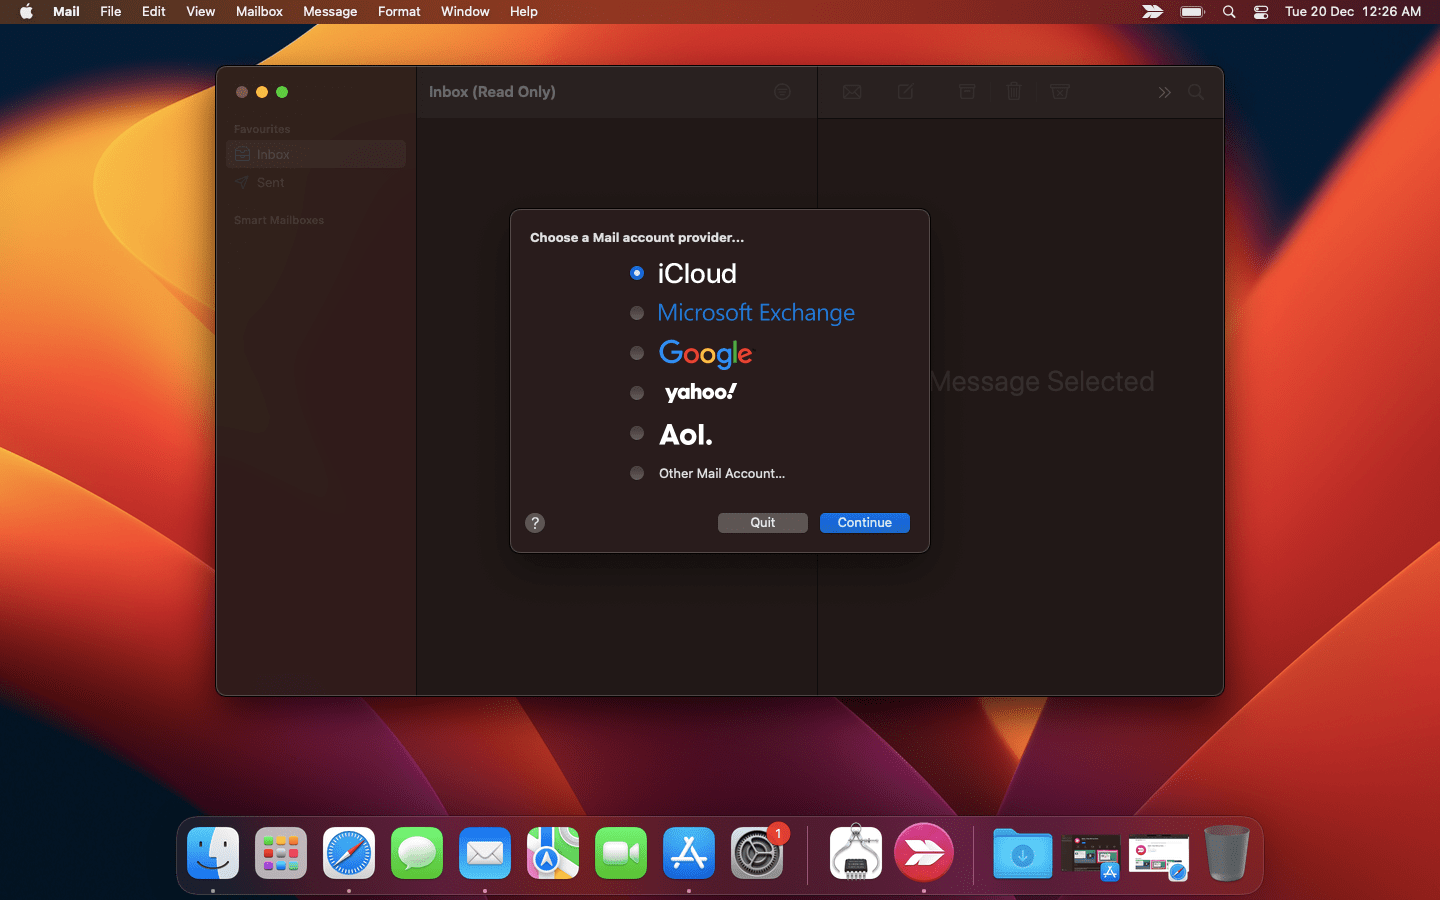The width and height of the screenshot is (1440, 900).
Task: Collapse the Favourites section
Action: point(261,129)
